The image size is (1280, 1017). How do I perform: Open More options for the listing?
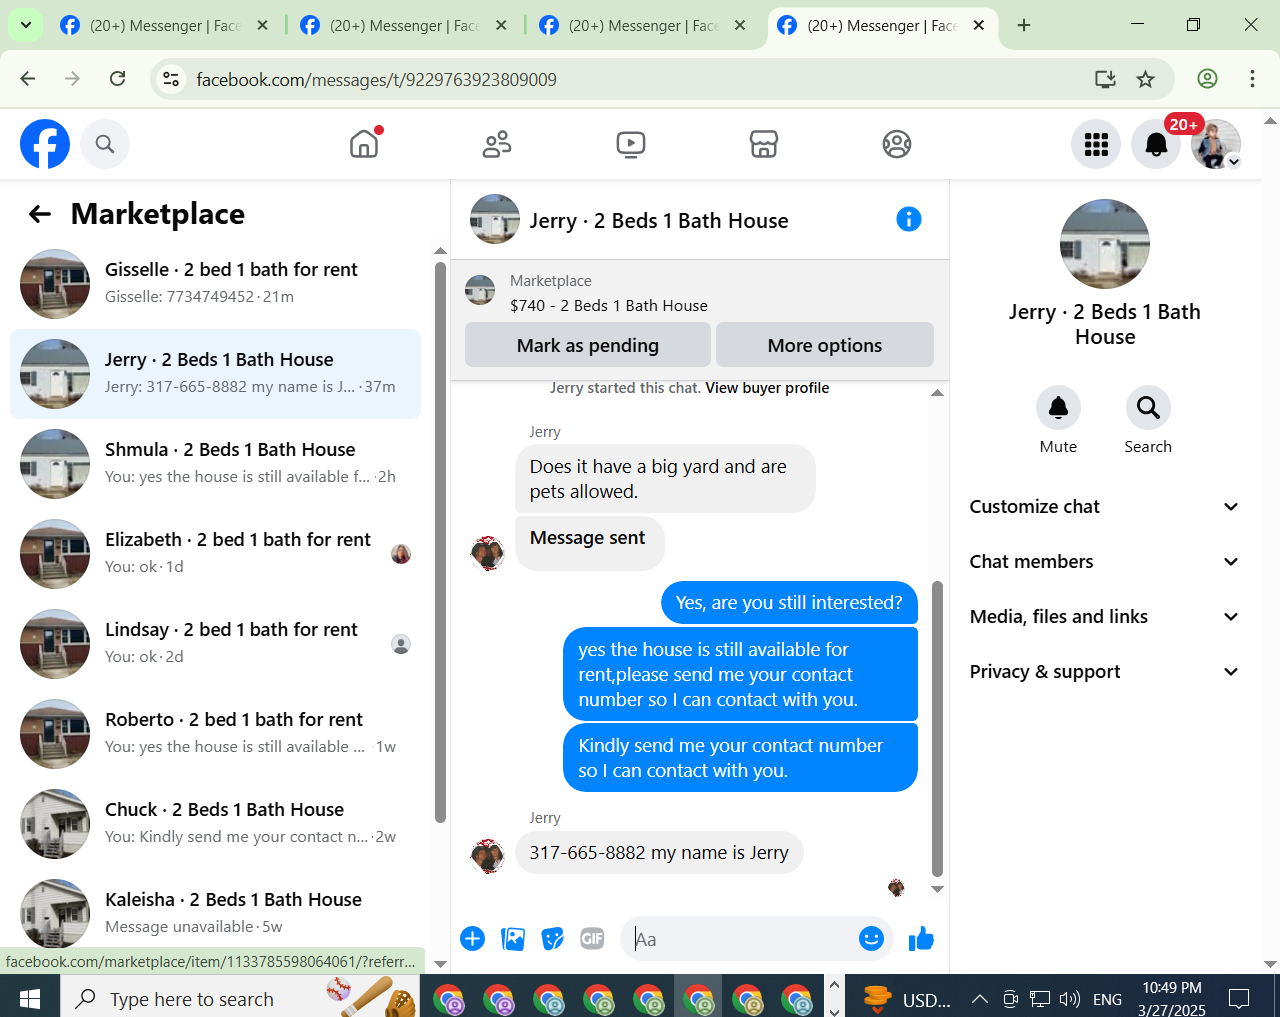point(825,345)
